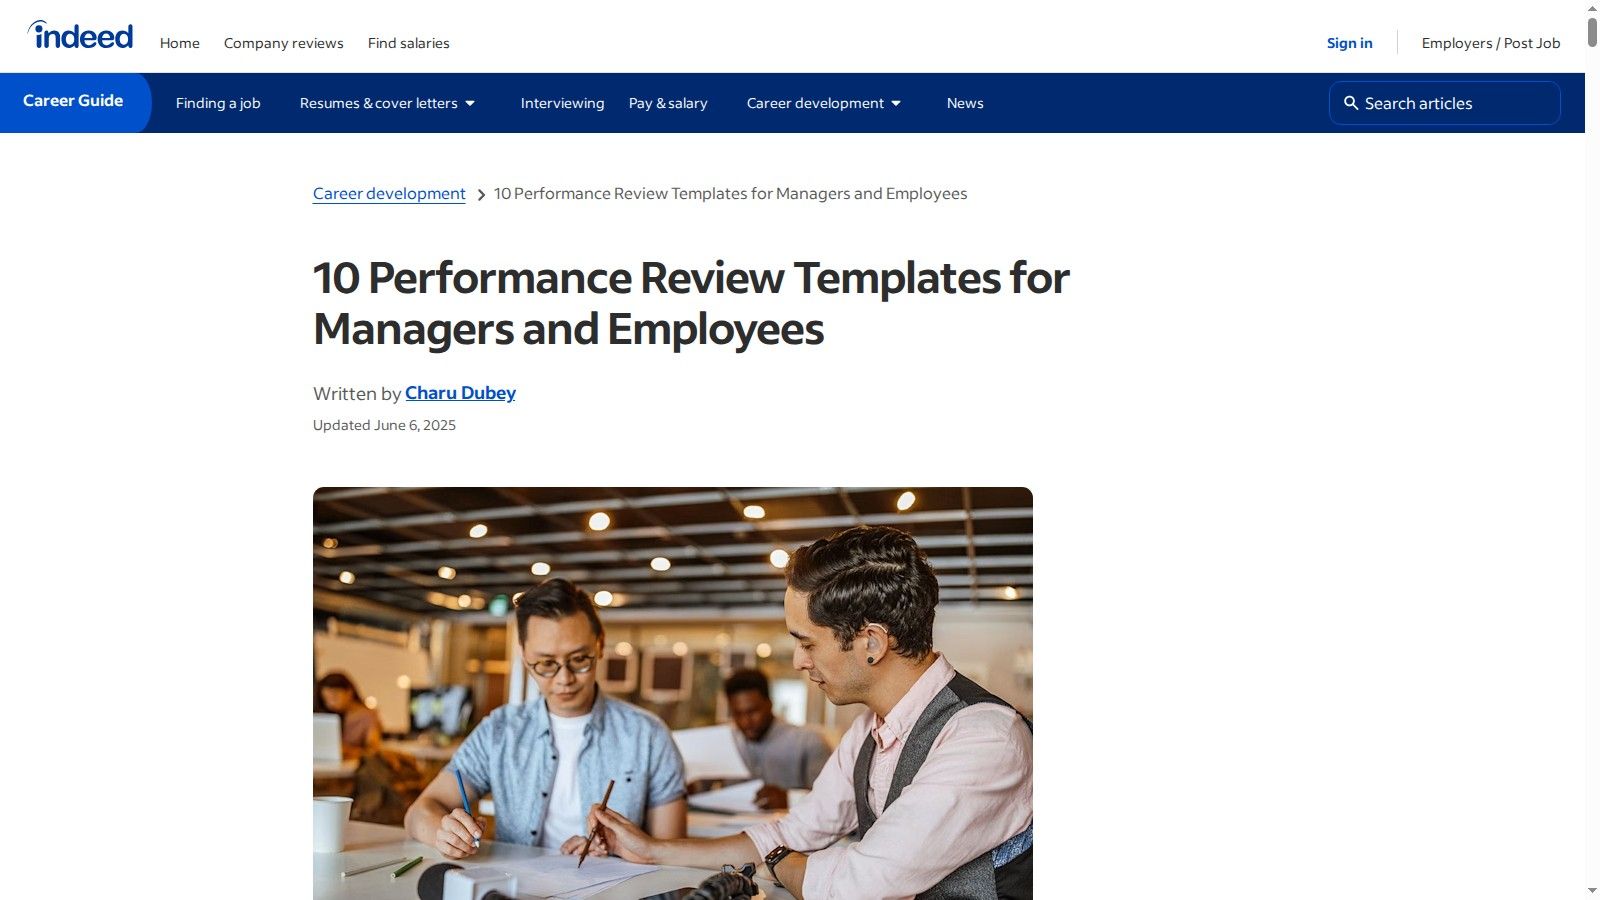Click the article header photo
This screenshot has height=900, width=1600.
(672, 692)
